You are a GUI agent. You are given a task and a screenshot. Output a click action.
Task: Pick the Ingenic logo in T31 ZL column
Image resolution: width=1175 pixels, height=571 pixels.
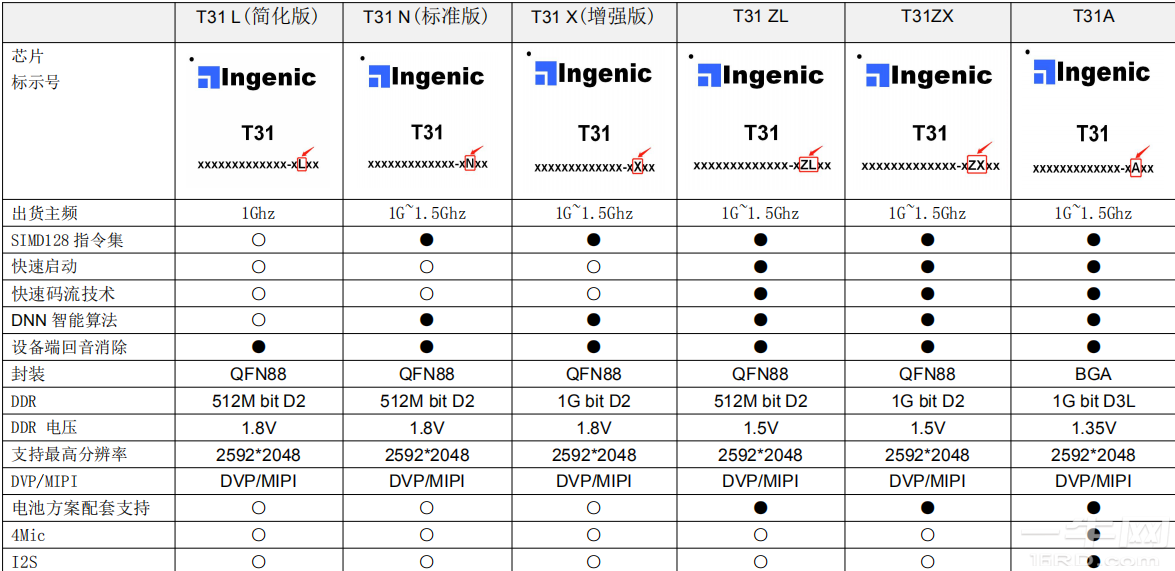pyautogui.click(x=761, y=76)
